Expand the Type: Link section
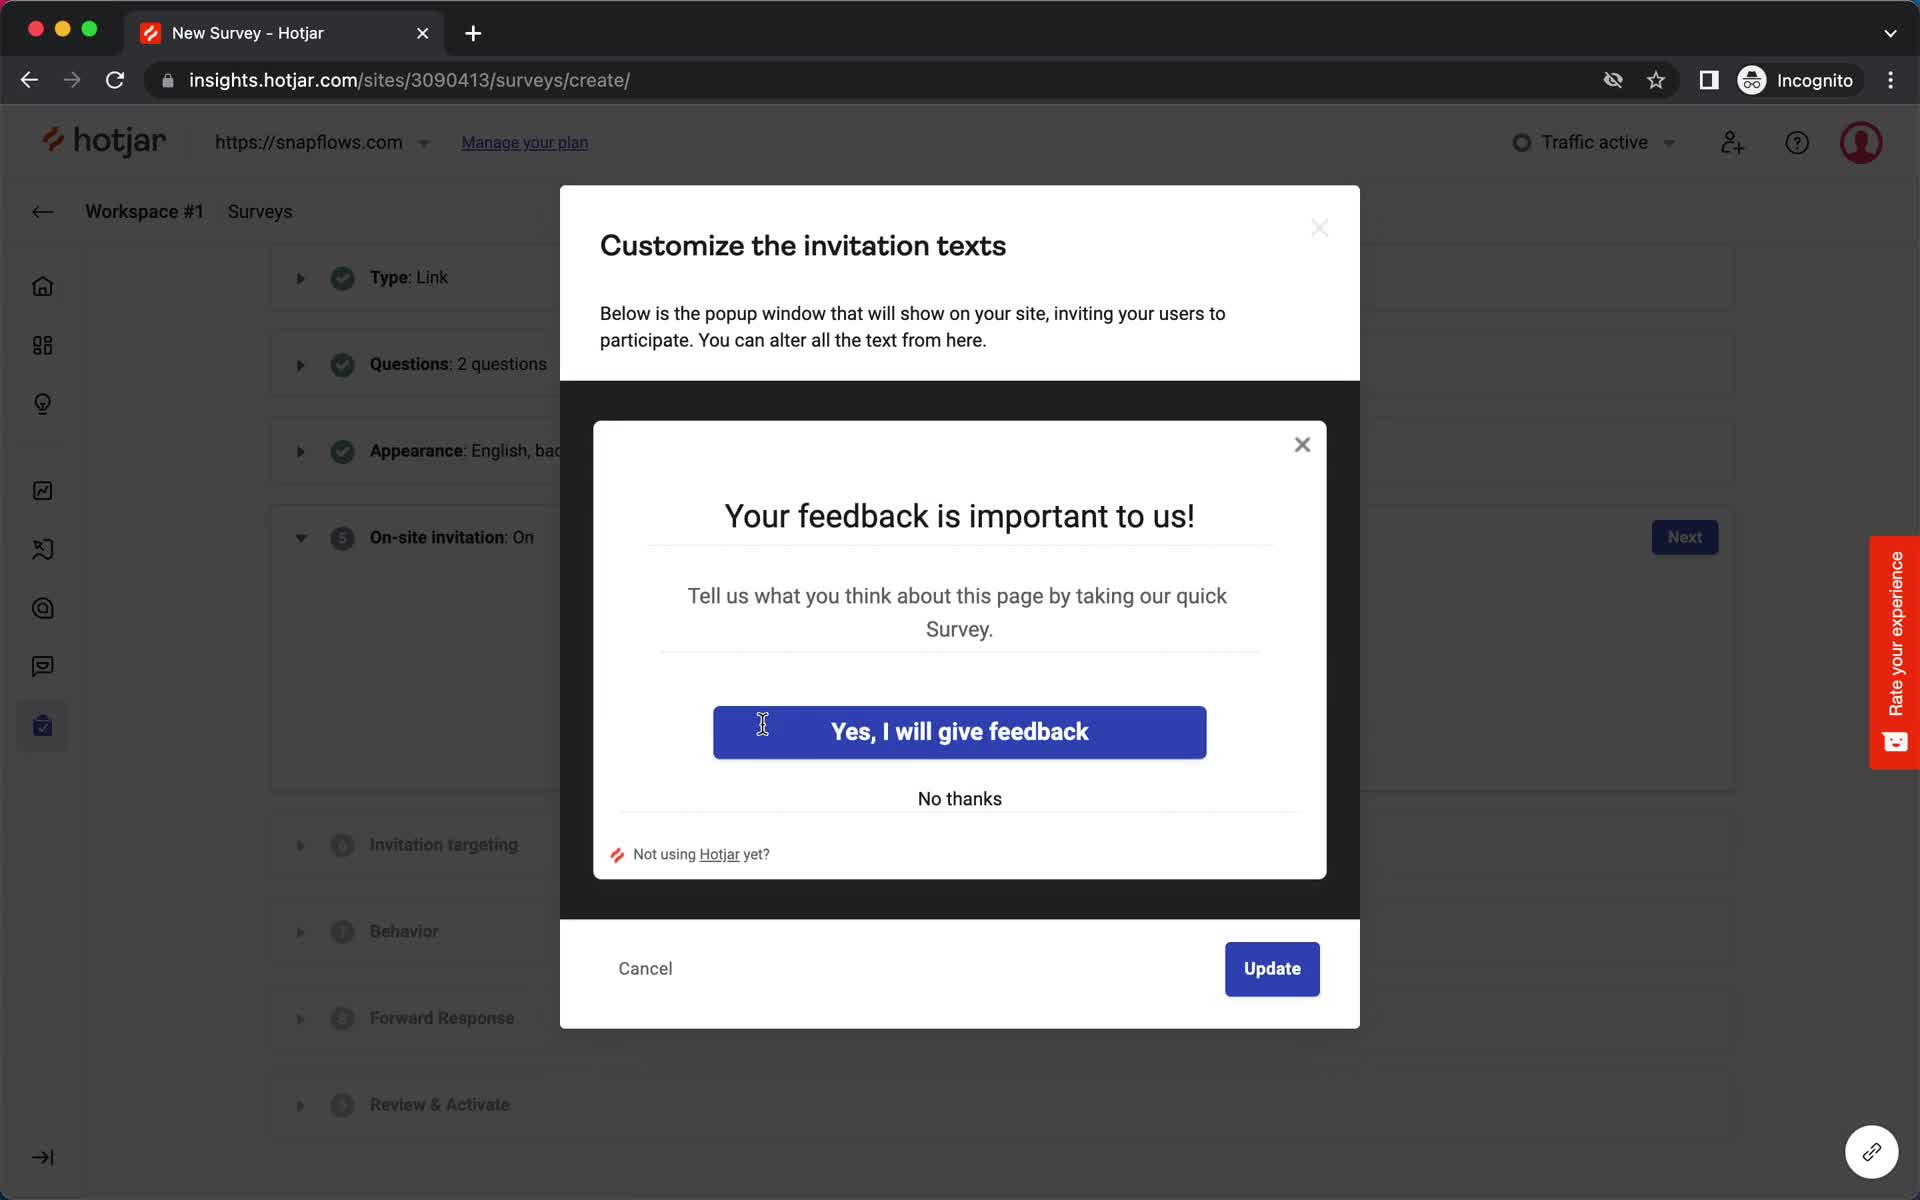 pyautogui.click(x=300, y=278)
